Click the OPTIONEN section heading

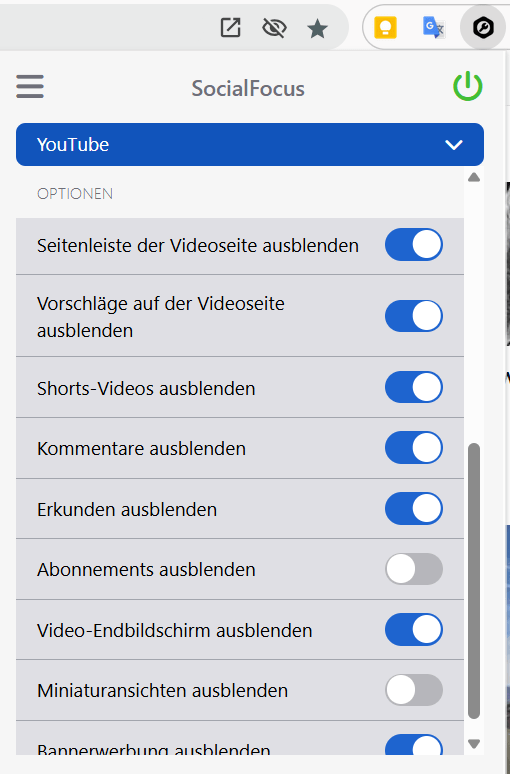pos(75,194)
